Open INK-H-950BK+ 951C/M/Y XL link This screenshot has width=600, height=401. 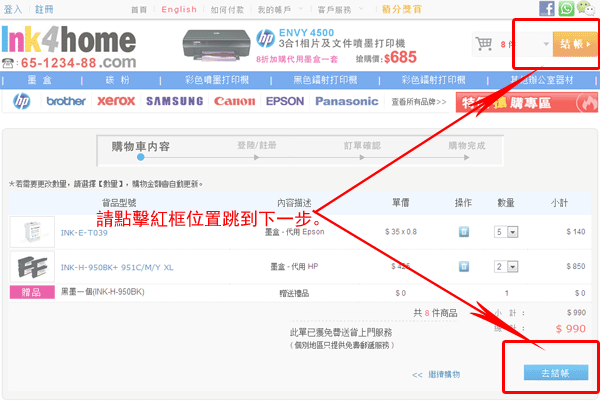(x=117, y=267)
